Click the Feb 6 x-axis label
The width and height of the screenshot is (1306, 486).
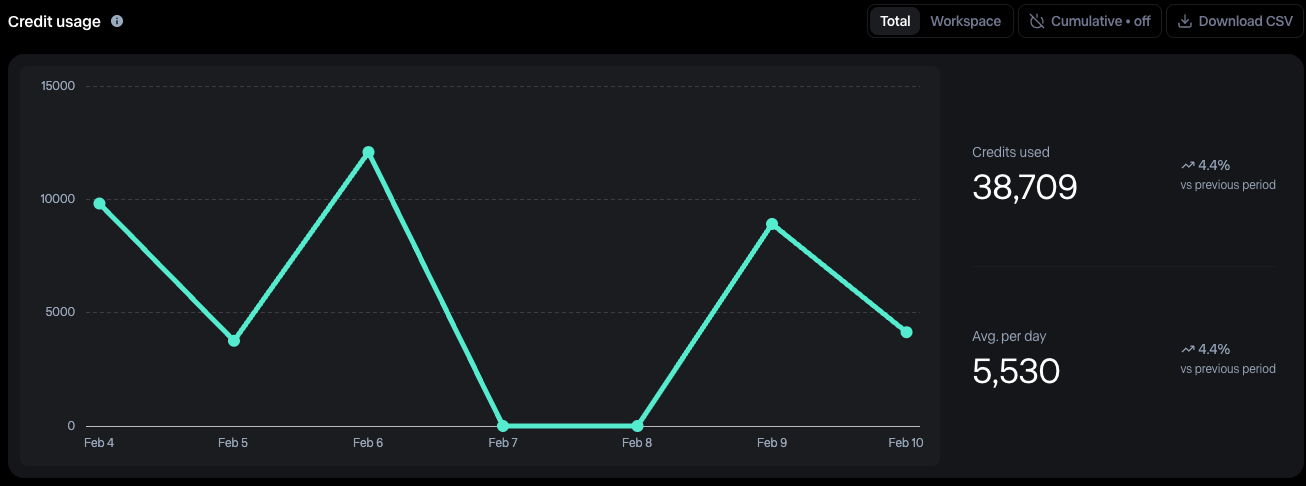pyautogui.click(x=368, y=443)
